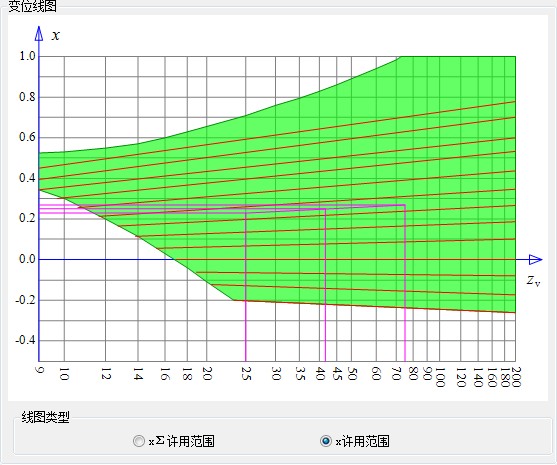
Task: Click the x-axis label 20
Action: 207,373
